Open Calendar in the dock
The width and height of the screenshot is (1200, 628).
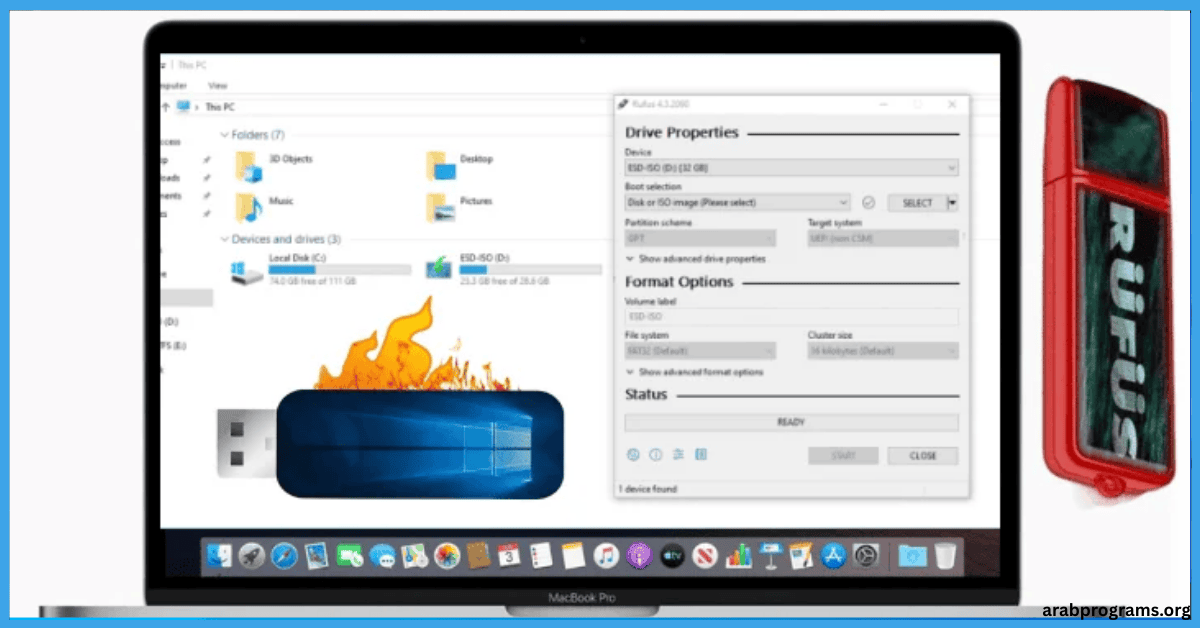[x=509, y=556]
